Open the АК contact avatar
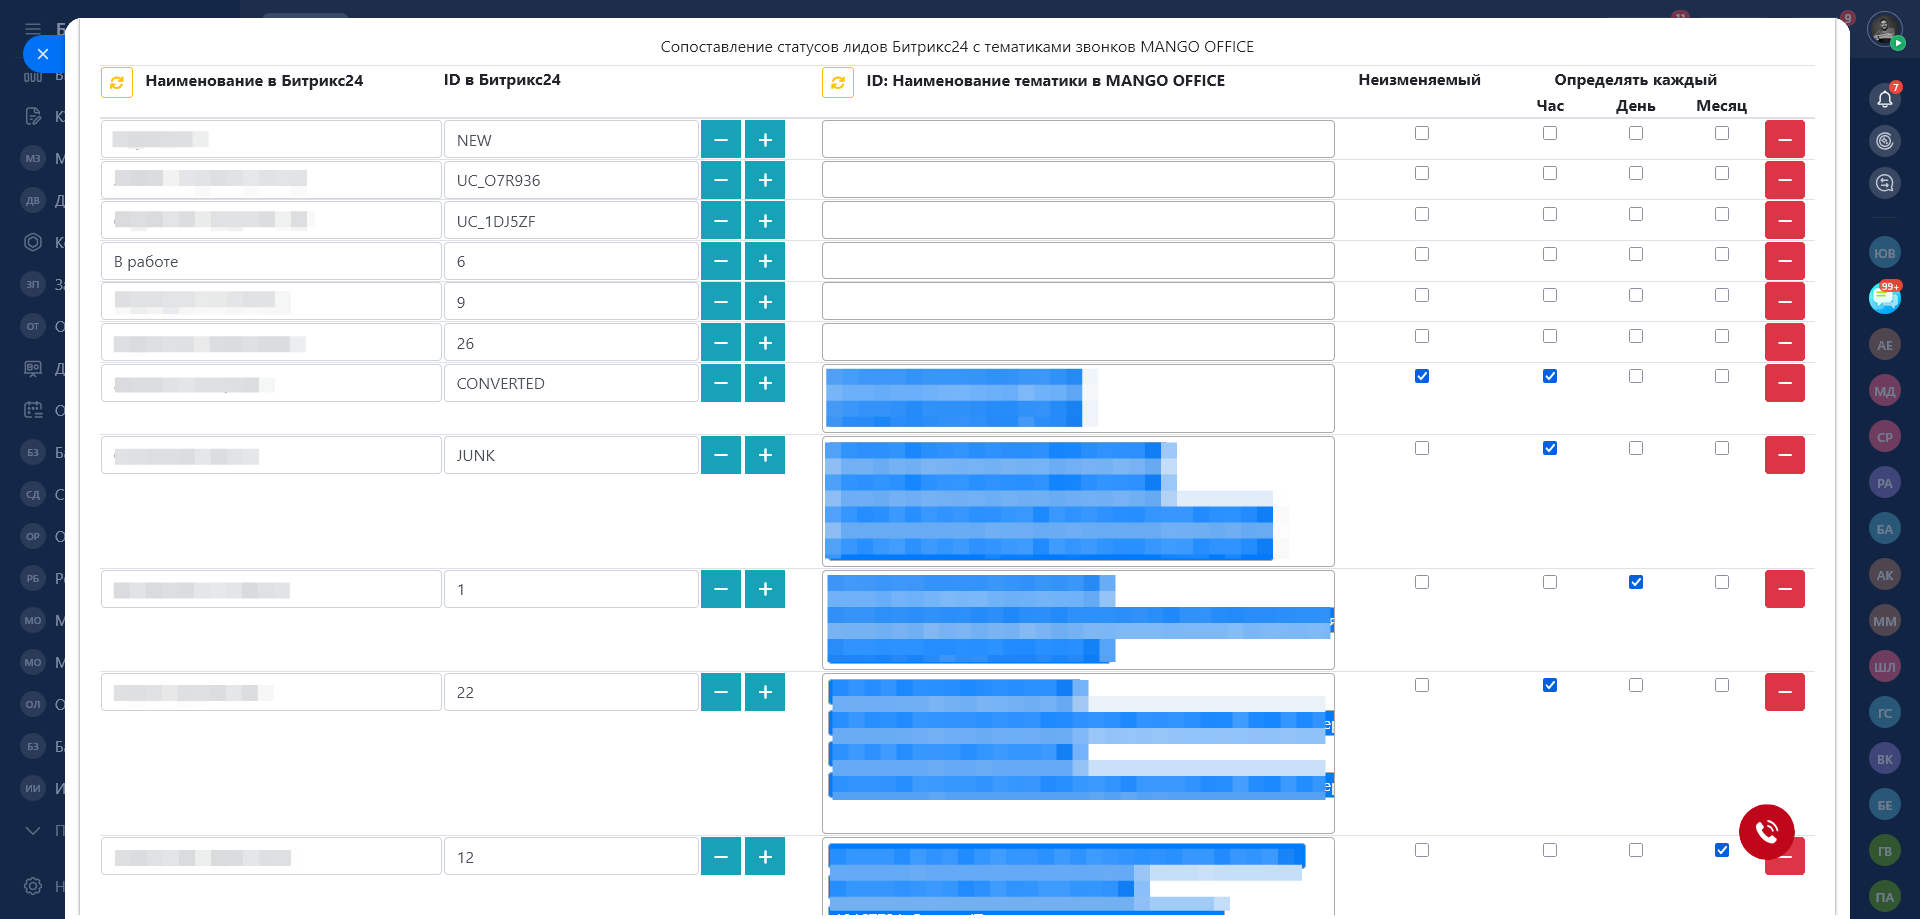1920x919 pixels. [1885, 575]
